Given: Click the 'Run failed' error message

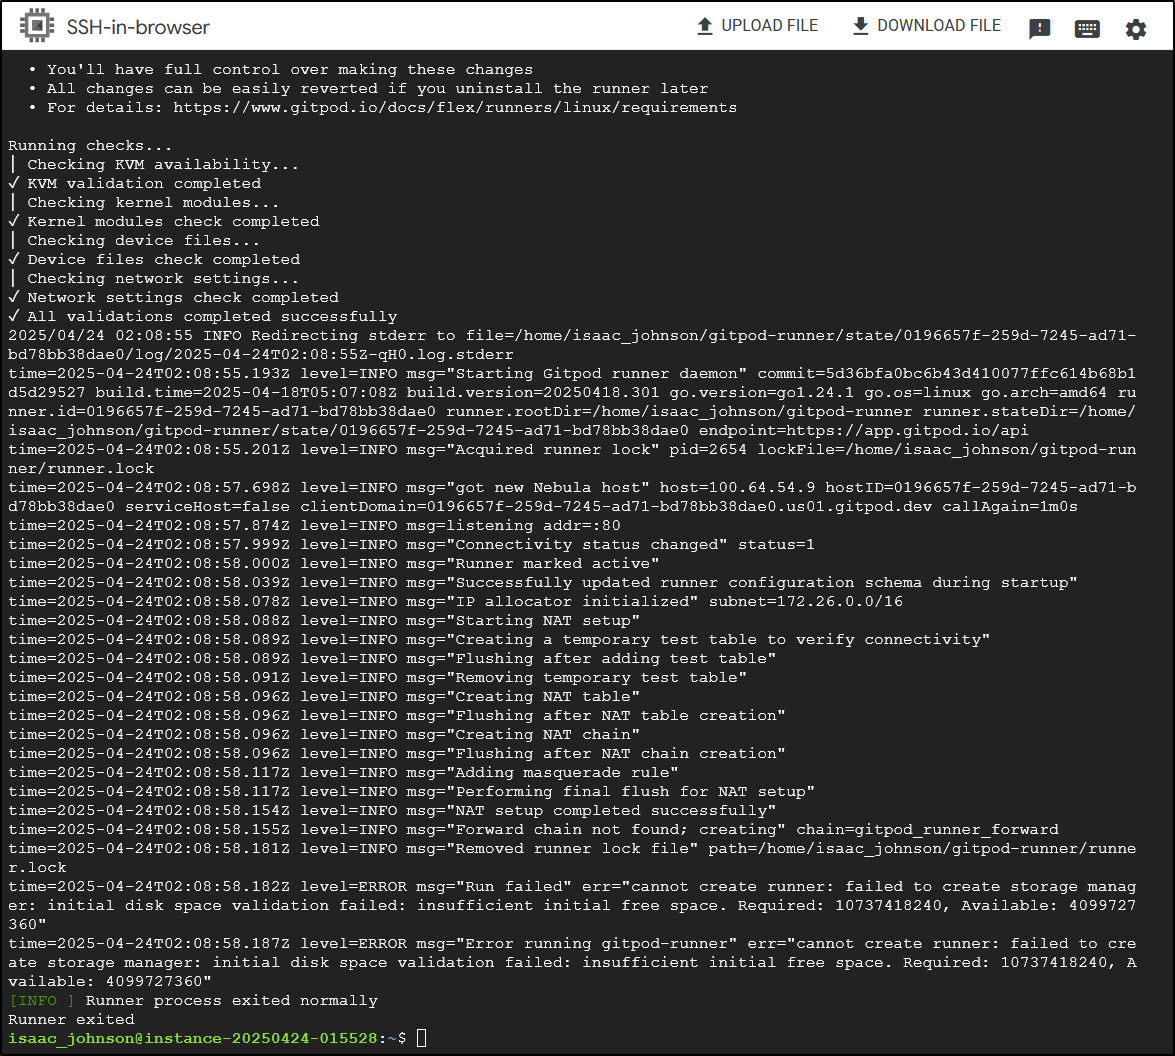Looking at the screenshot, I should pos(509,887).
